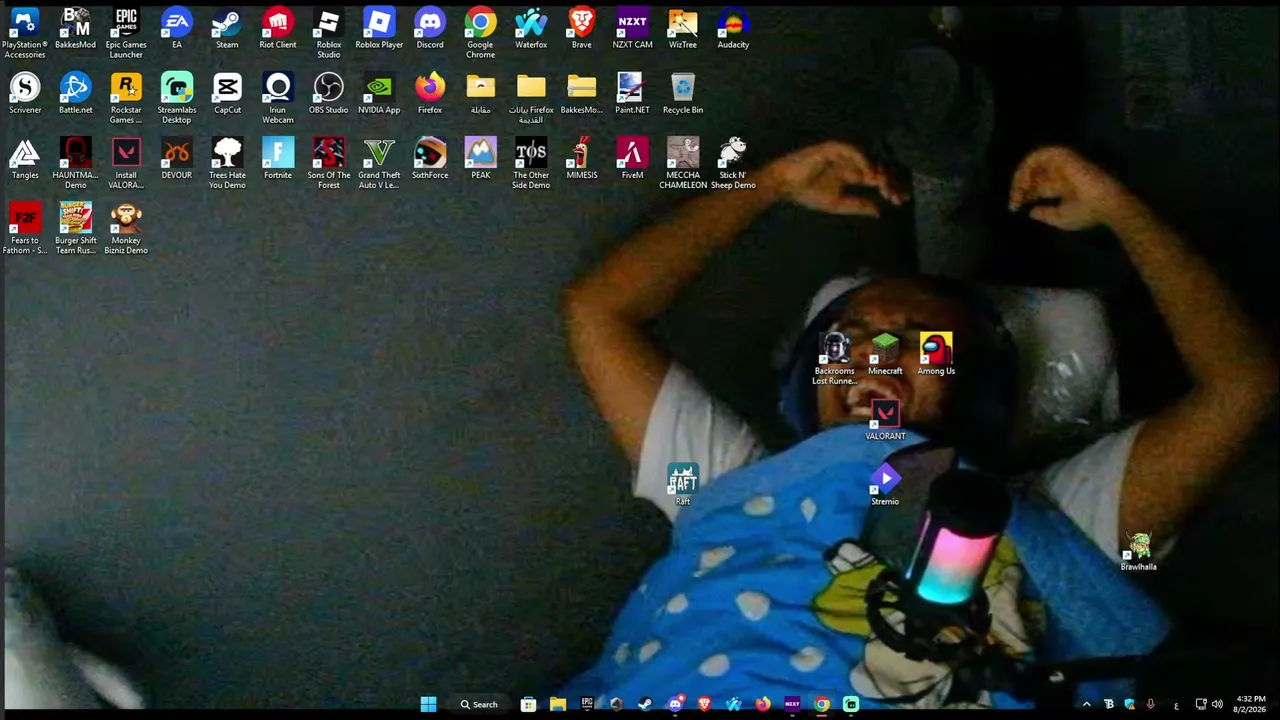Image resolution: width=1280 pixels, height=720 pixels.
Task: Select Epic Games Launcher desktop icon
Action: (x=126, y=32)
